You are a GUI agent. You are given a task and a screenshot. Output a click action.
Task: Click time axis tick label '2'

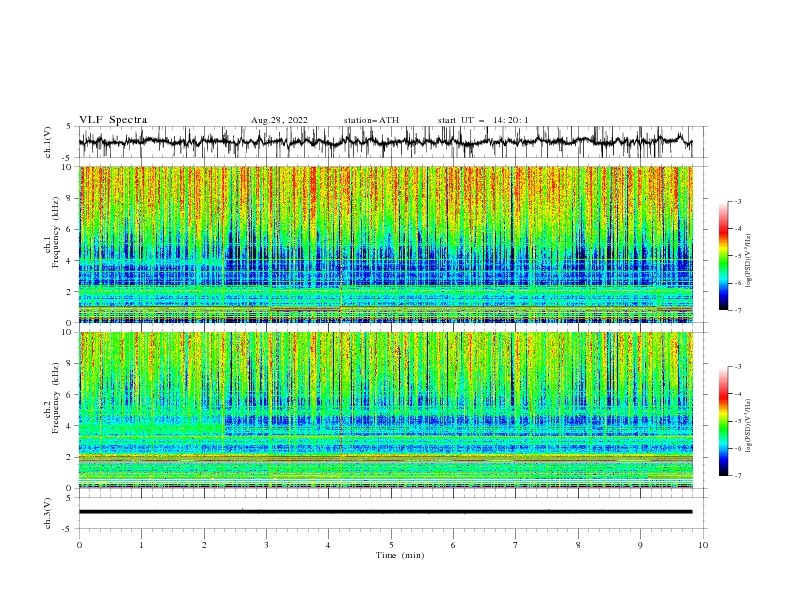(x=204, y=545)
